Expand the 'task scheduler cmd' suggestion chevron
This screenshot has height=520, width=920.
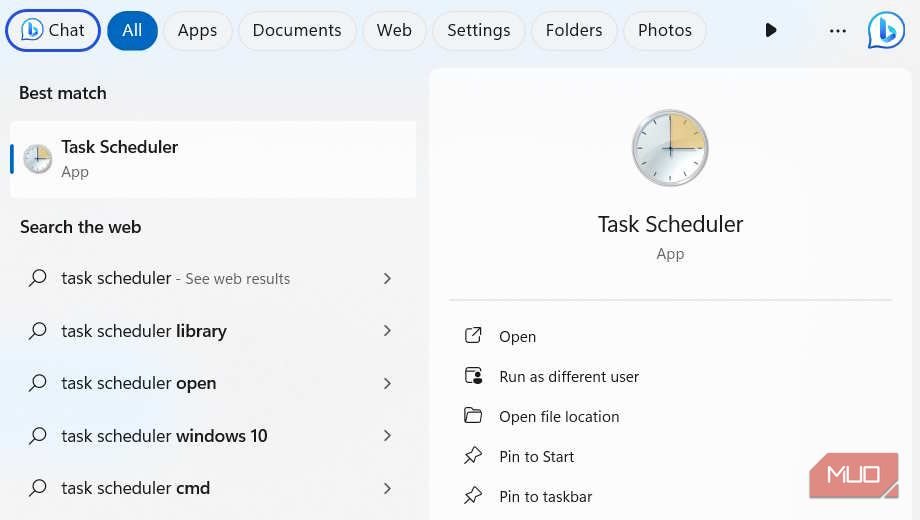click(387, 488)
